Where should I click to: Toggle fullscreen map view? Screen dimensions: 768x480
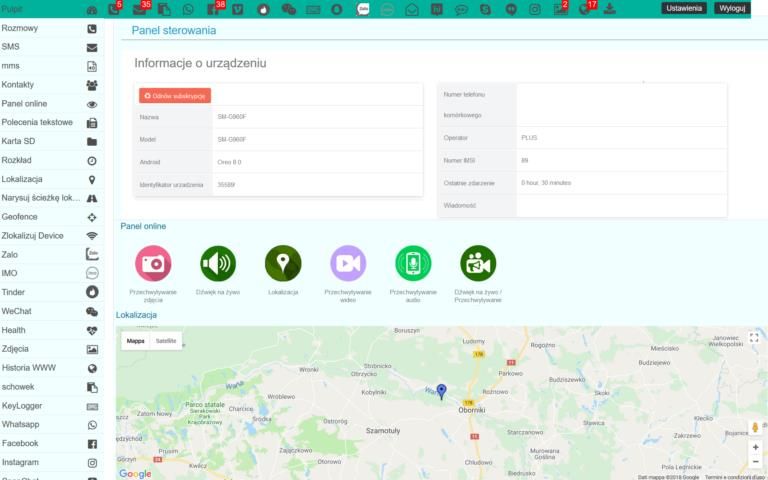pyautogui.click(x=754, y=337)
